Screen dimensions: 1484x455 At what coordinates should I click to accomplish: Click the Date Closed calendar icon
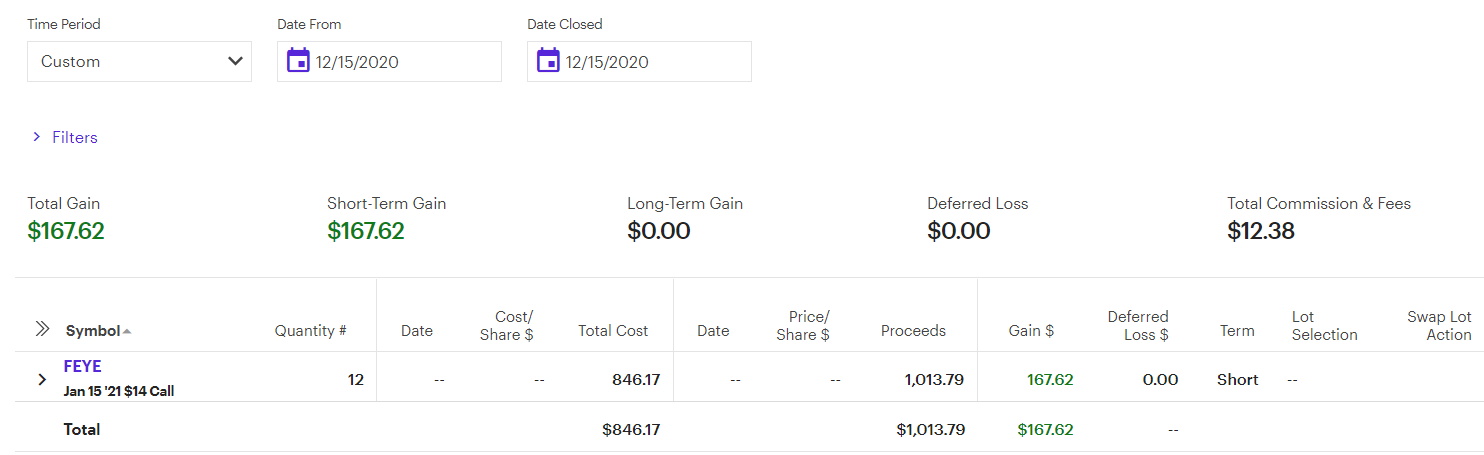pyautogui.click(x=548, y=62)
